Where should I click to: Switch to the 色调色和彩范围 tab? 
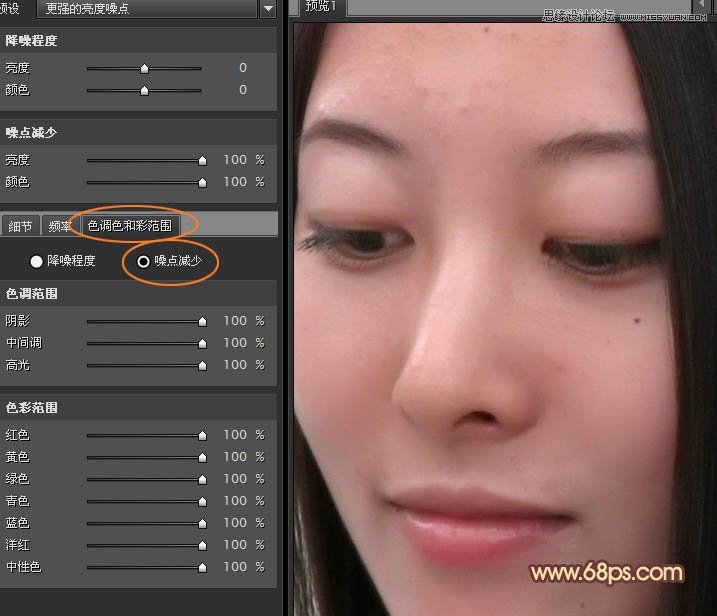click(130, 225)
